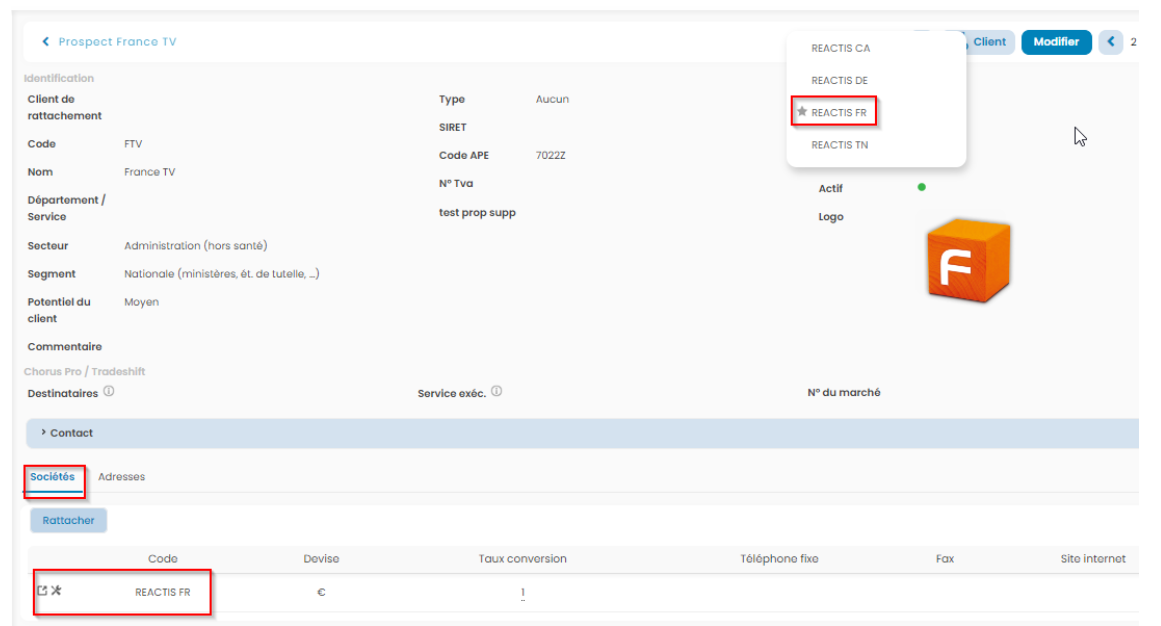Expand the Contact section
Screen dimensions: 1161x626
pos(68,433)
